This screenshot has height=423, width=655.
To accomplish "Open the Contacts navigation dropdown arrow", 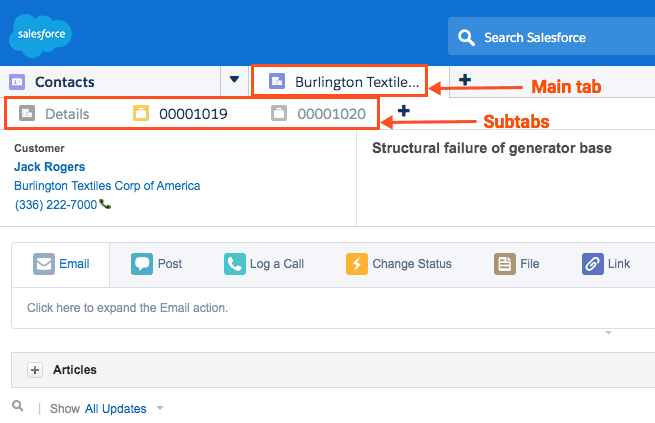I will click(x=234, y=79).
